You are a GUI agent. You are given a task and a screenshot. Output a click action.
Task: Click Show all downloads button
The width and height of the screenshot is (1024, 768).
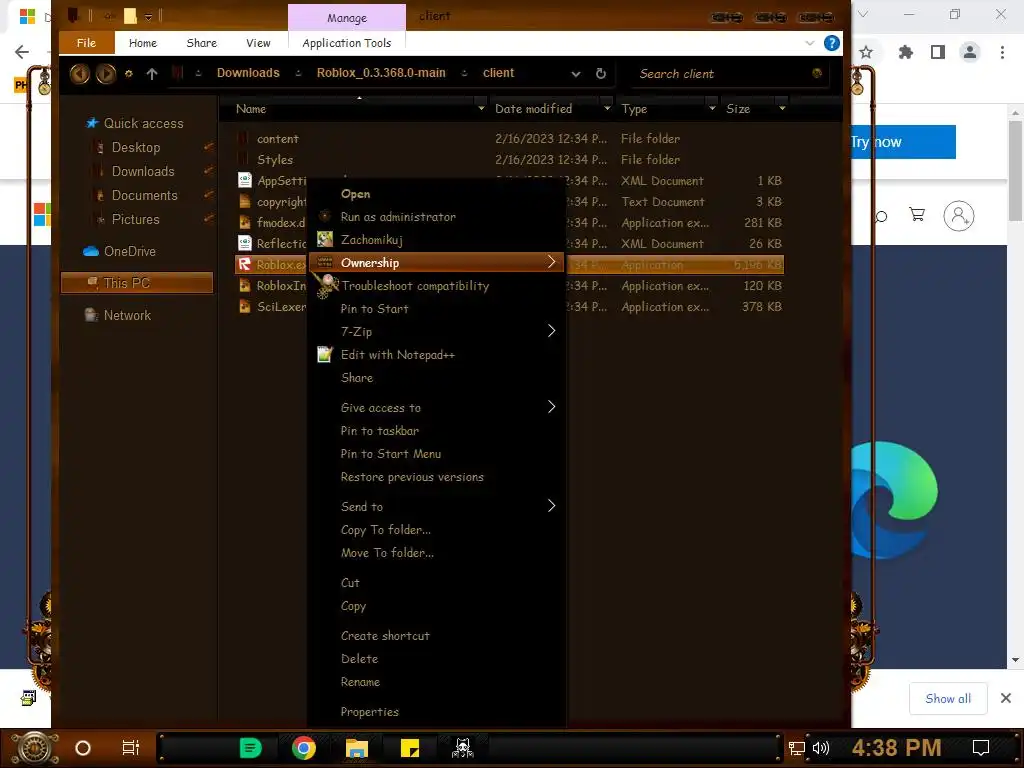948,699
